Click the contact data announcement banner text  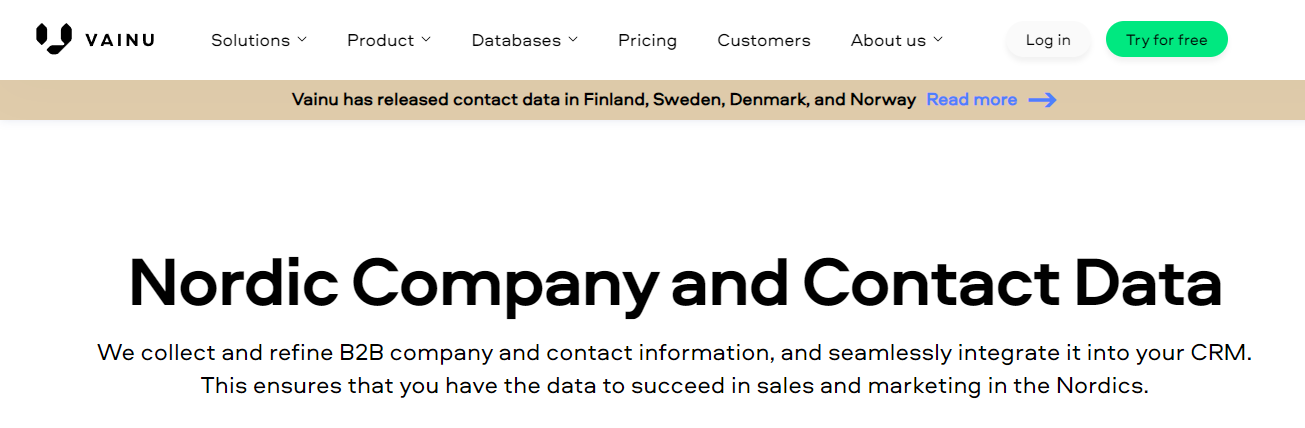604,100
